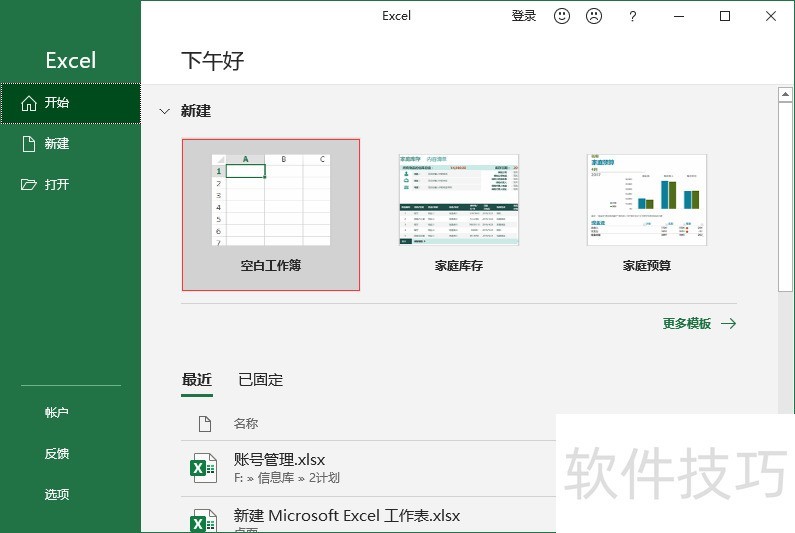
Task: Select 新建 in the left sidebar
Action: click(70, 144)
